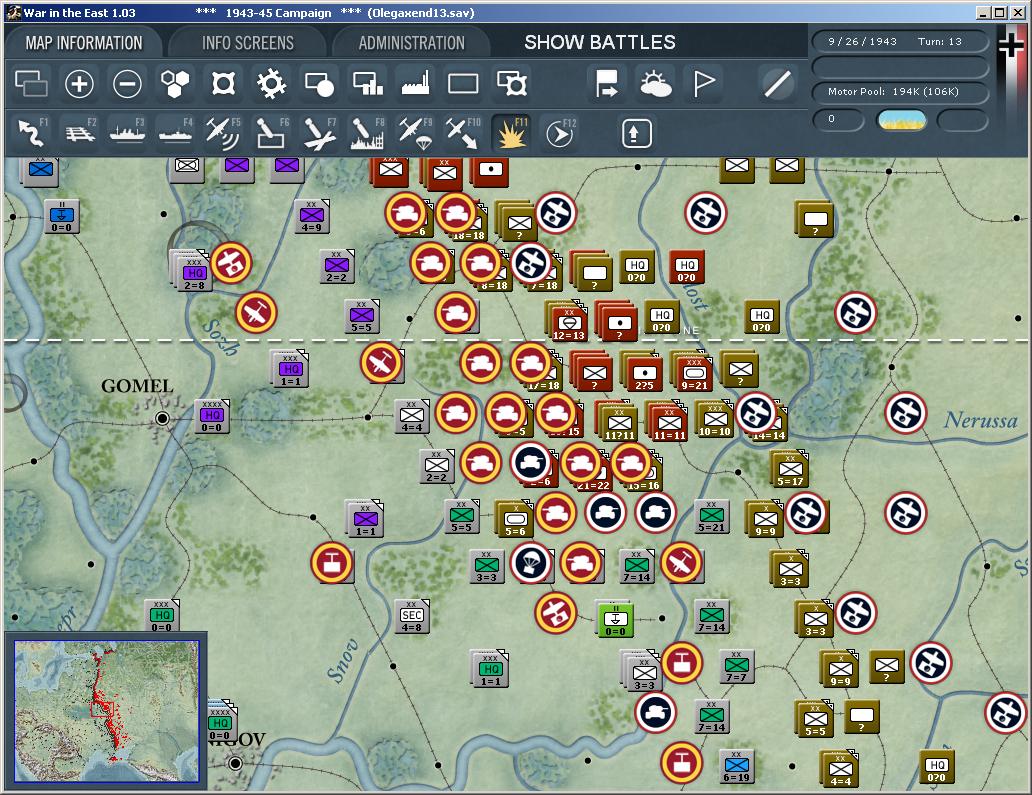Click the rectangle-with-gear toolbar icon

(x=511, y=84)
